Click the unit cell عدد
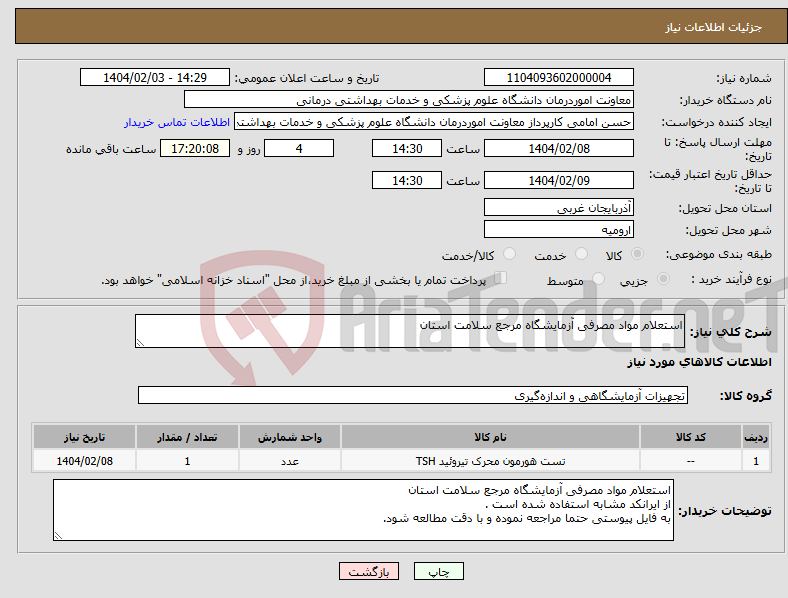Viewport: 788px width, 598px height. click(289, 460)
